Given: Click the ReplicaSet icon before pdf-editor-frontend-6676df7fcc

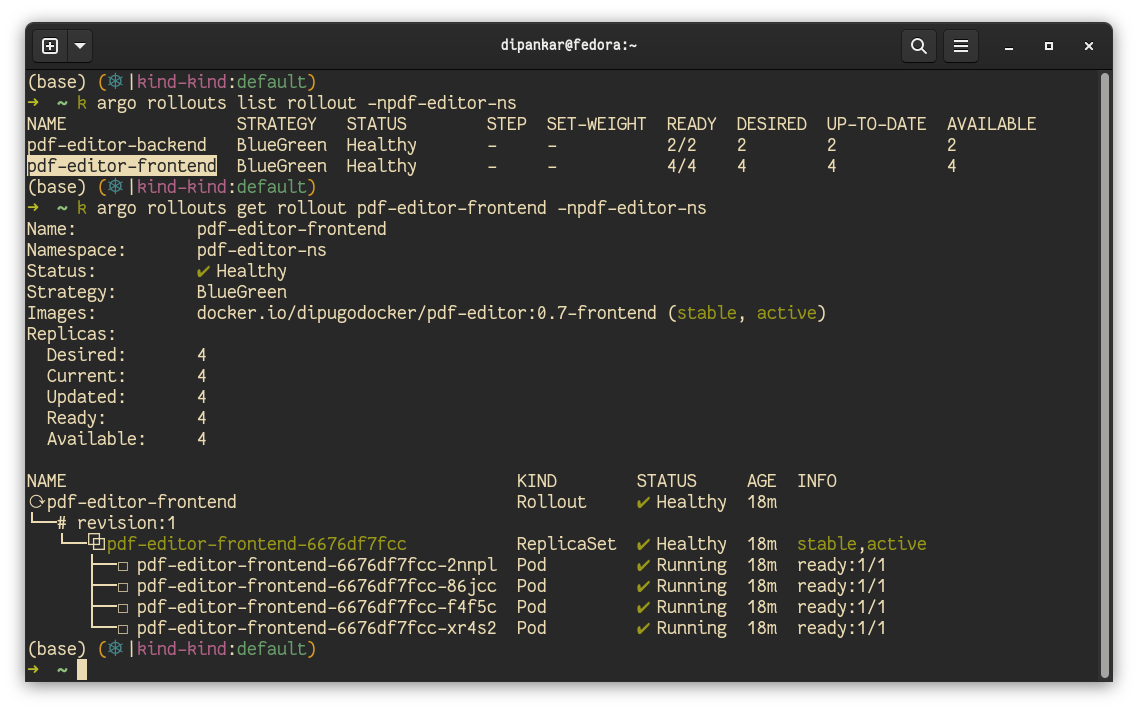Looking at the screenshot, I should (97, 543).
